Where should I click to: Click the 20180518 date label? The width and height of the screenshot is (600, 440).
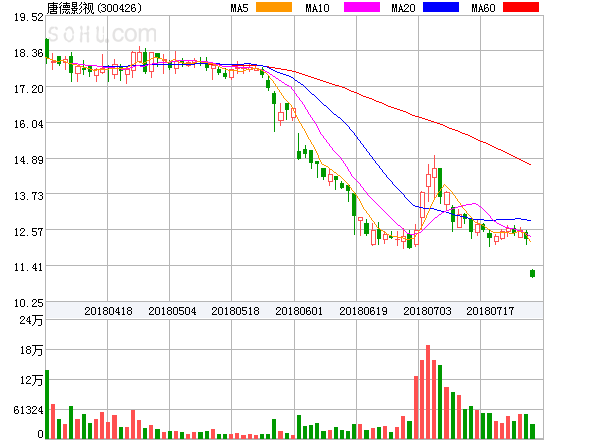click(235, 311)
